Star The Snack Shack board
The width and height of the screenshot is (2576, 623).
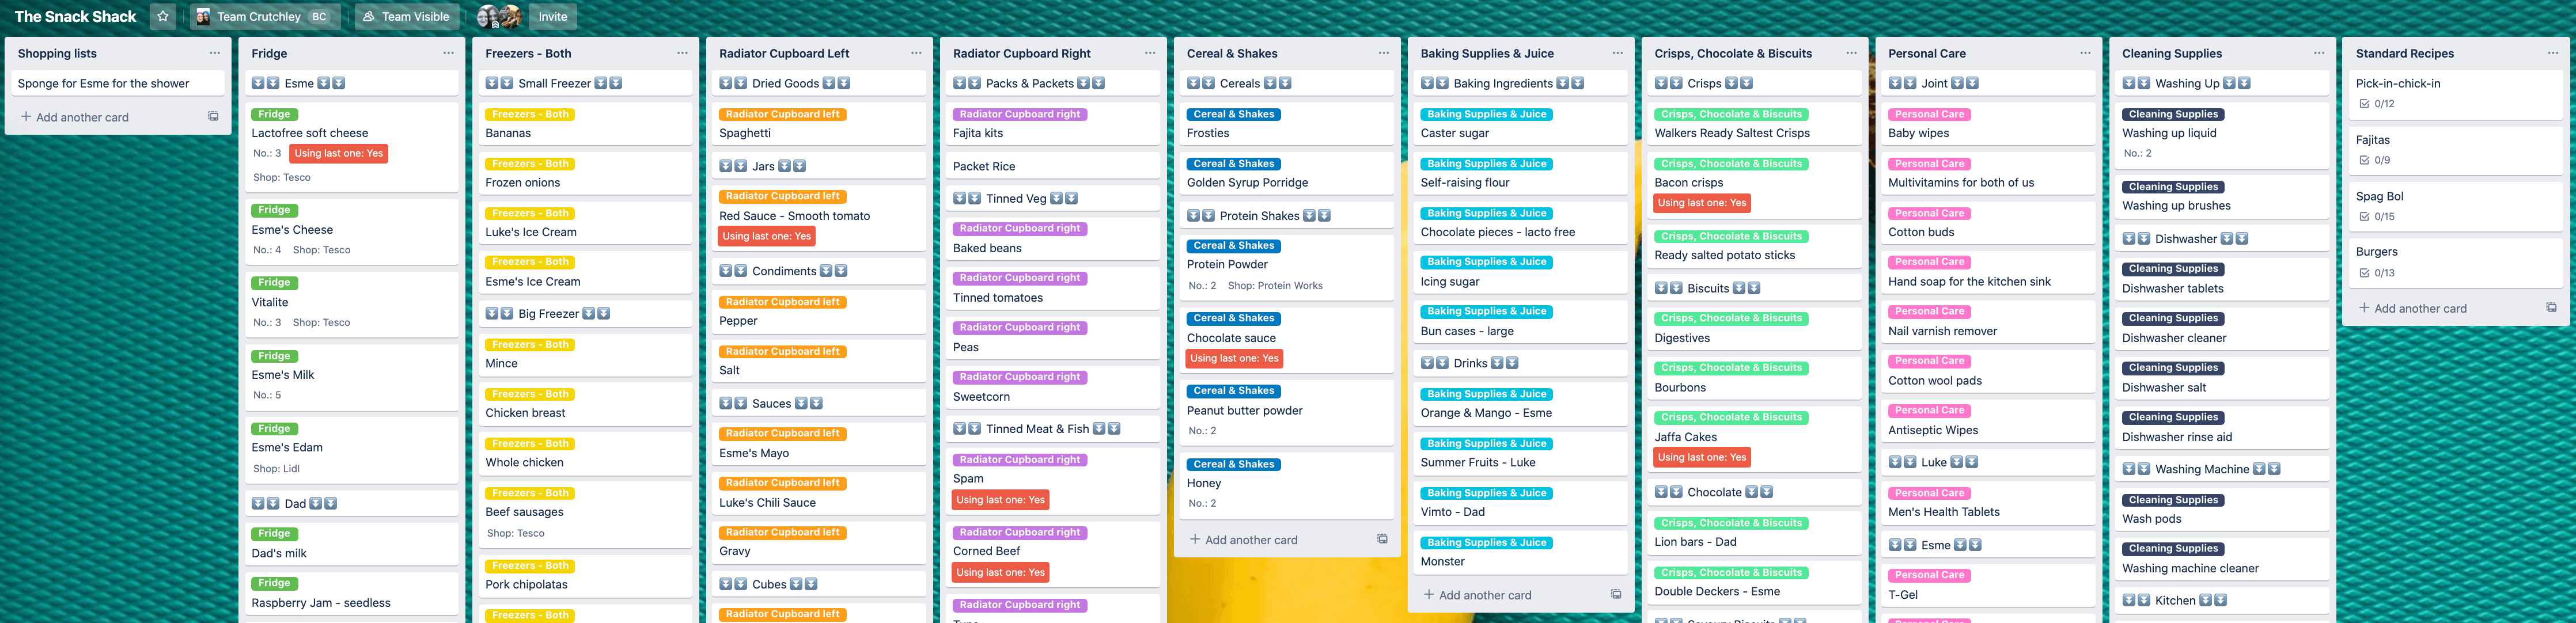pyautogui.click(x=163, y=16)
